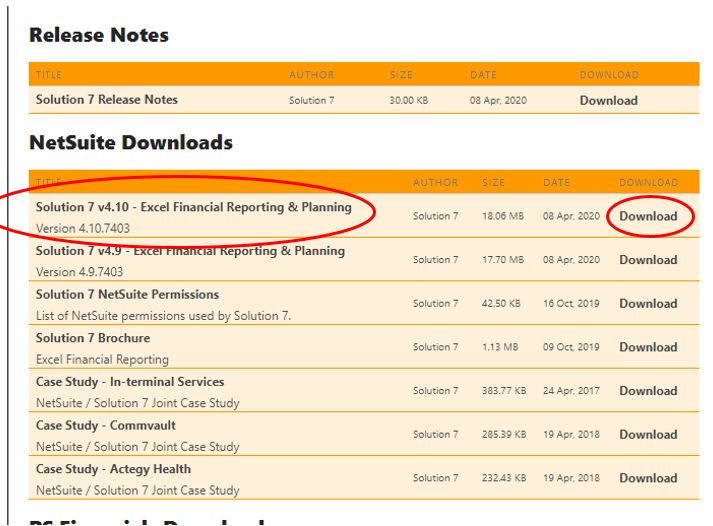The width and height of the screenshot is (713, 526).
Task: Select the Solution 7 NetSuite Permissions title
Action: (127, 295)
